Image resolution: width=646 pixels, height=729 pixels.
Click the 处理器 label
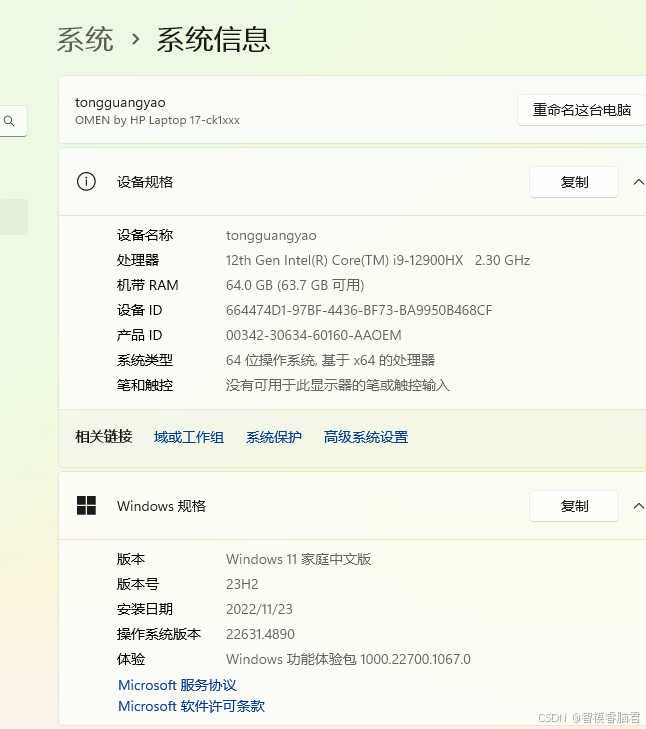click(x=138, y=260)
